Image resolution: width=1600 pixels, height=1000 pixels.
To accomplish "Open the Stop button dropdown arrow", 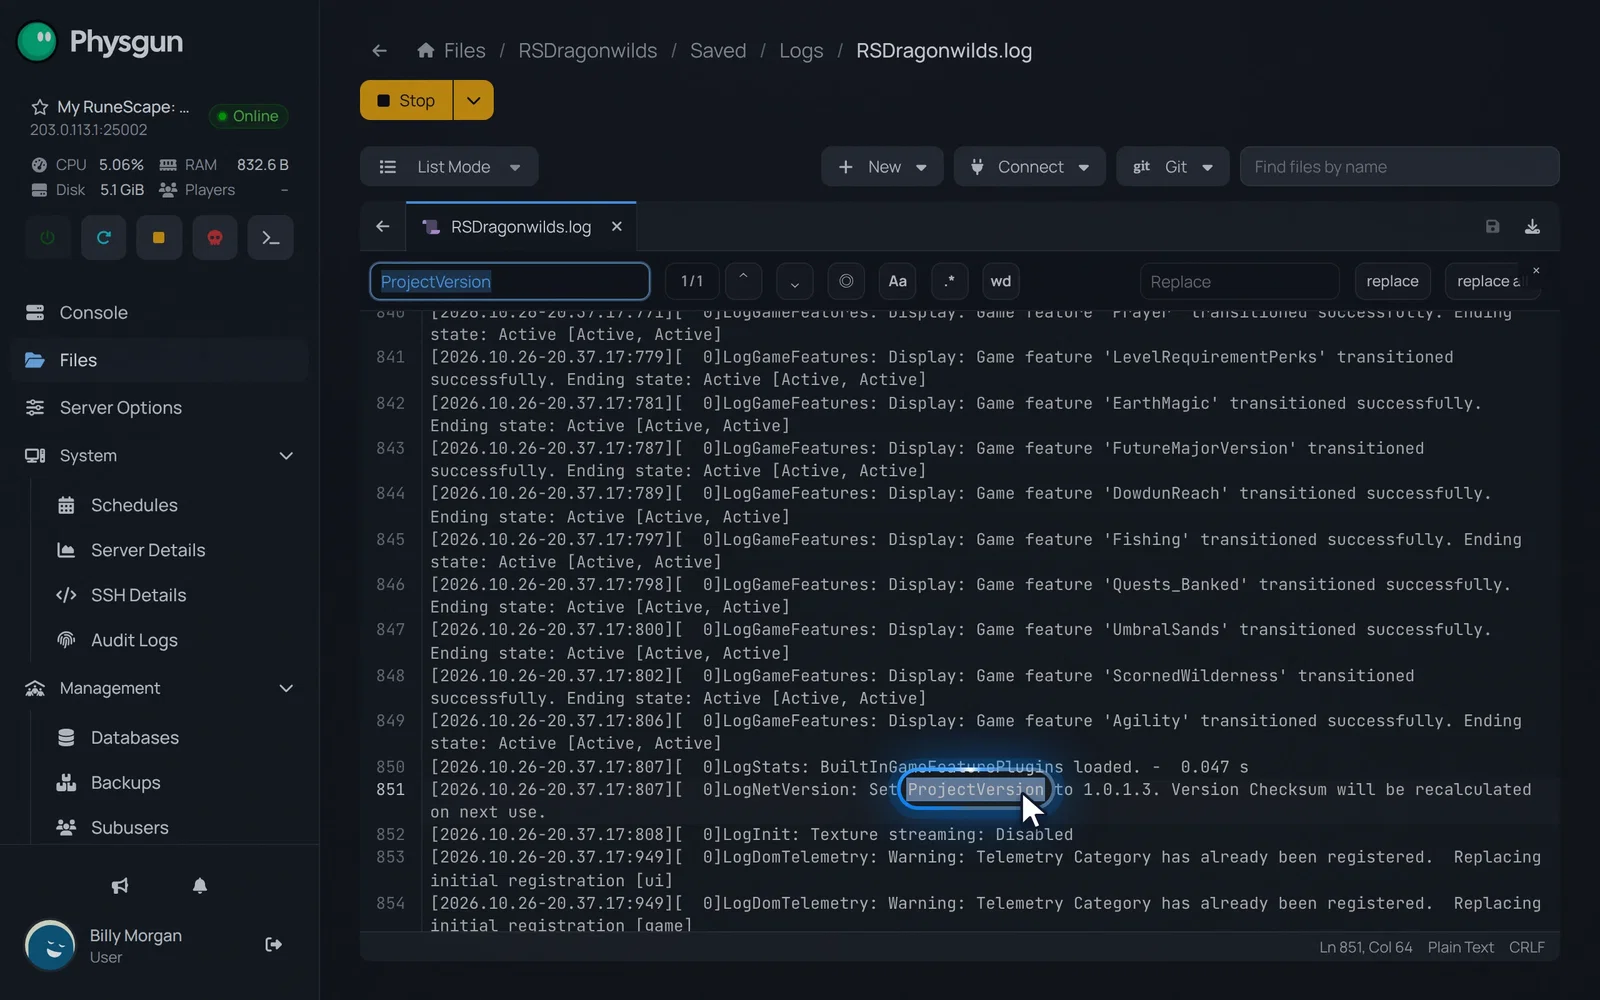I will click(x=474, y=100).
